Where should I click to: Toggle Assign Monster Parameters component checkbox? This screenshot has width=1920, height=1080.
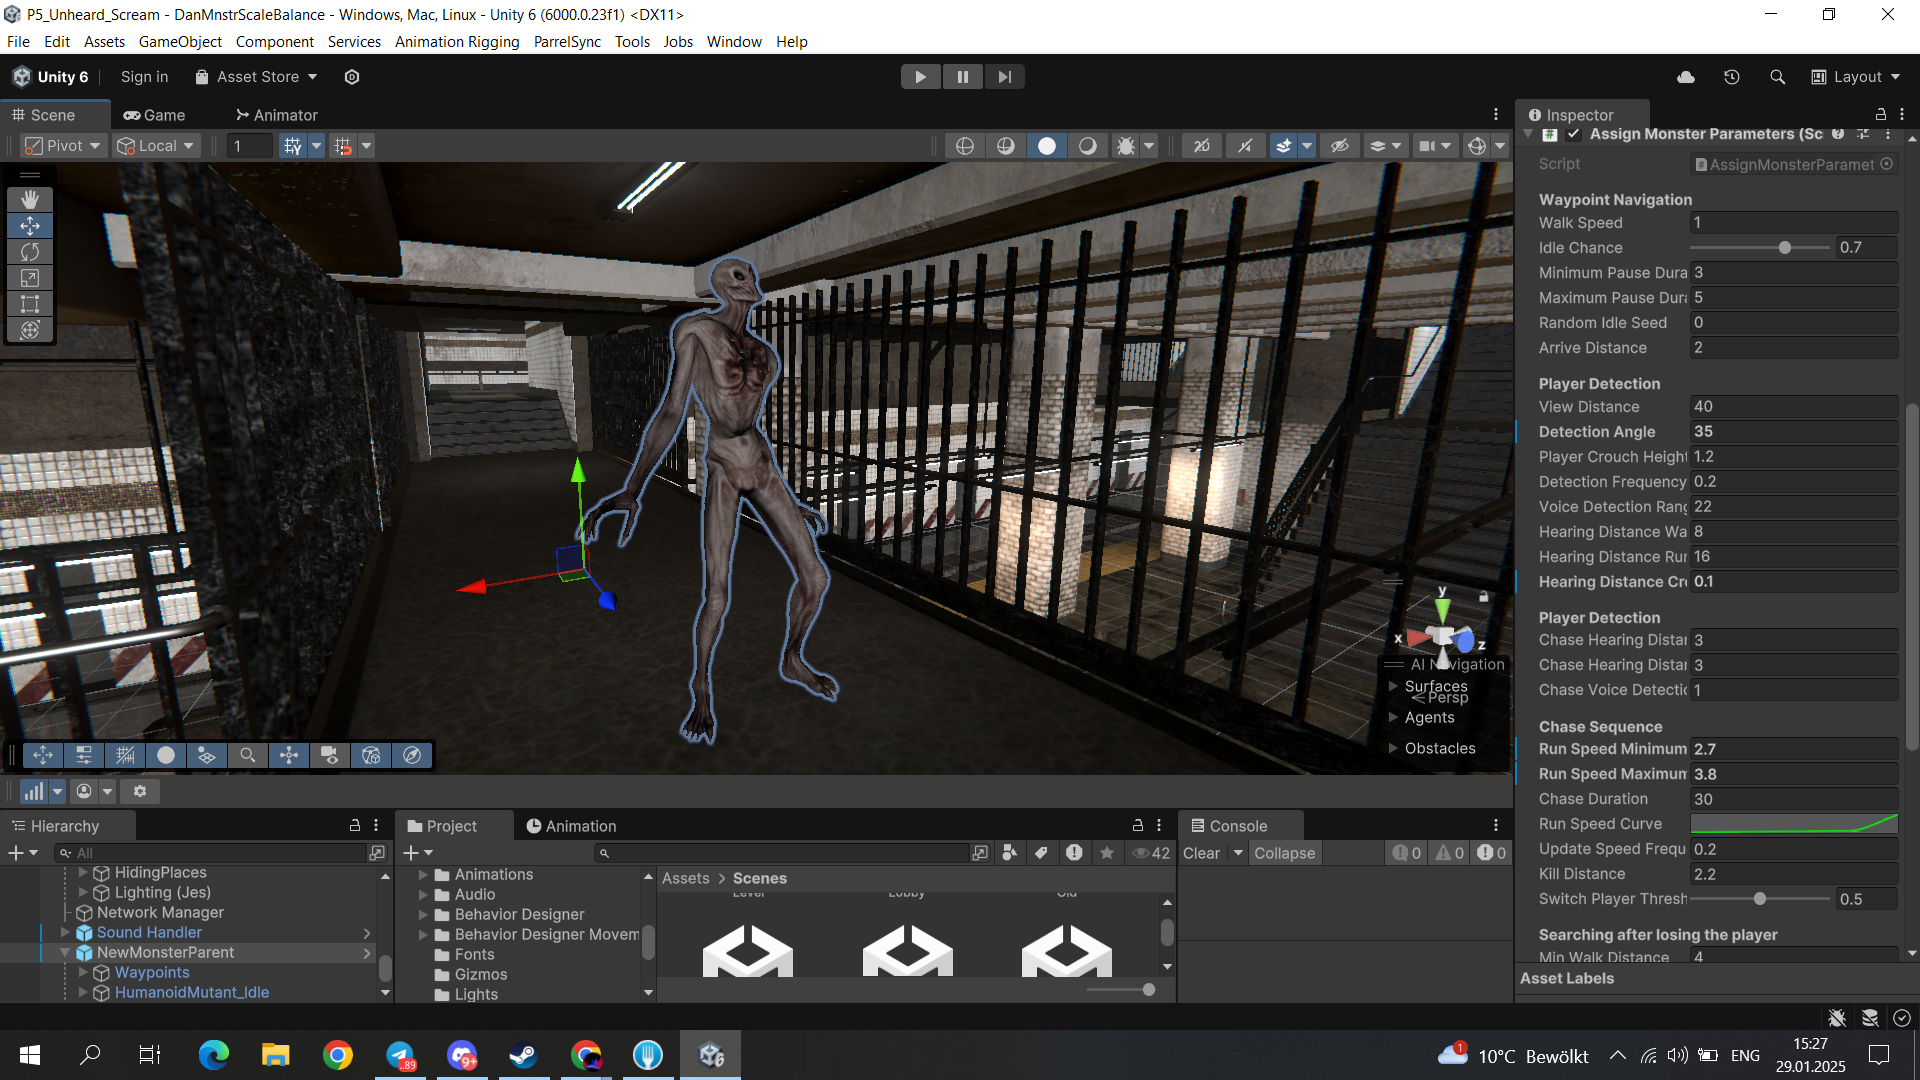click(x=1573, y=134)
